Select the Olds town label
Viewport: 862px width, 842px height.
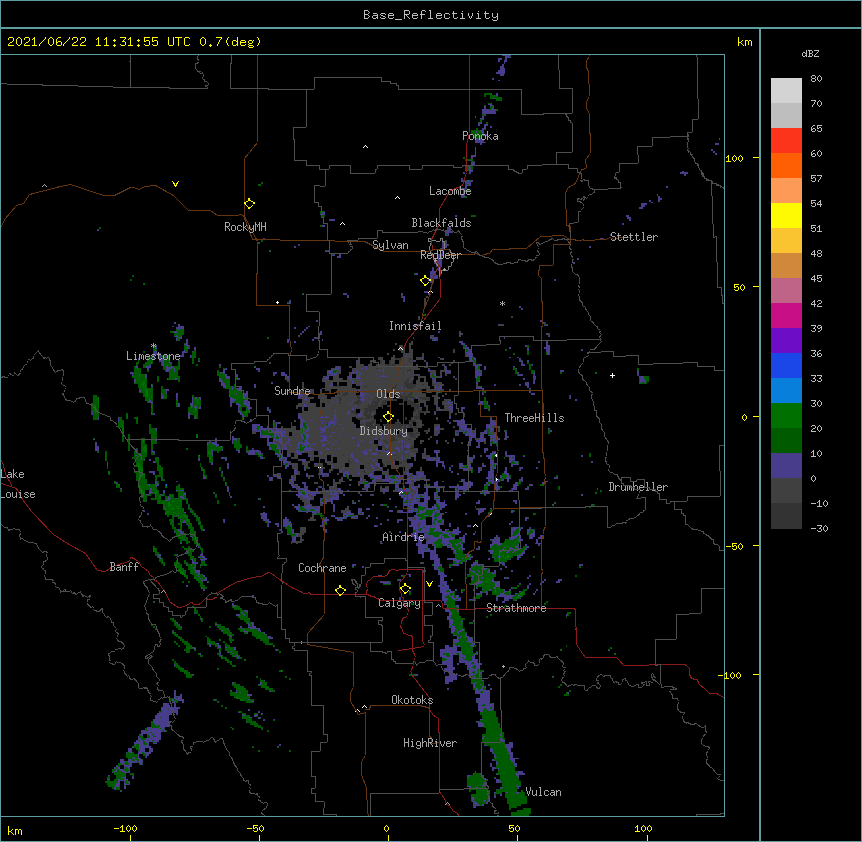[388, 394]
